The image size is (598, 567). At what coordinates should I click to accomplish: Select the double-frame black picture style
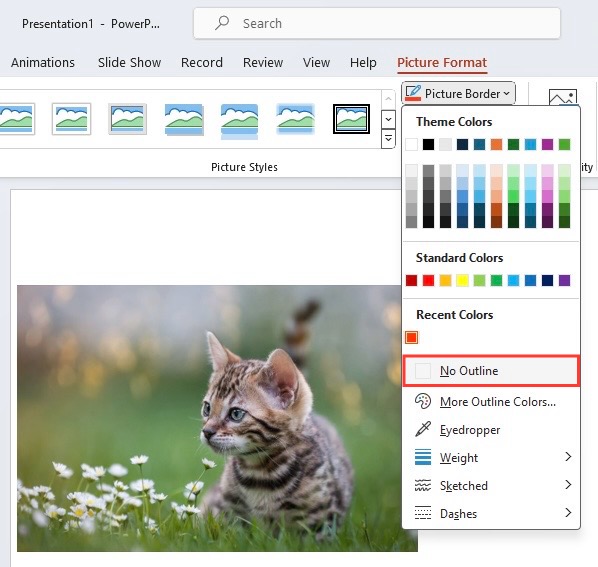pyautogui.click(x=351, y=119)
